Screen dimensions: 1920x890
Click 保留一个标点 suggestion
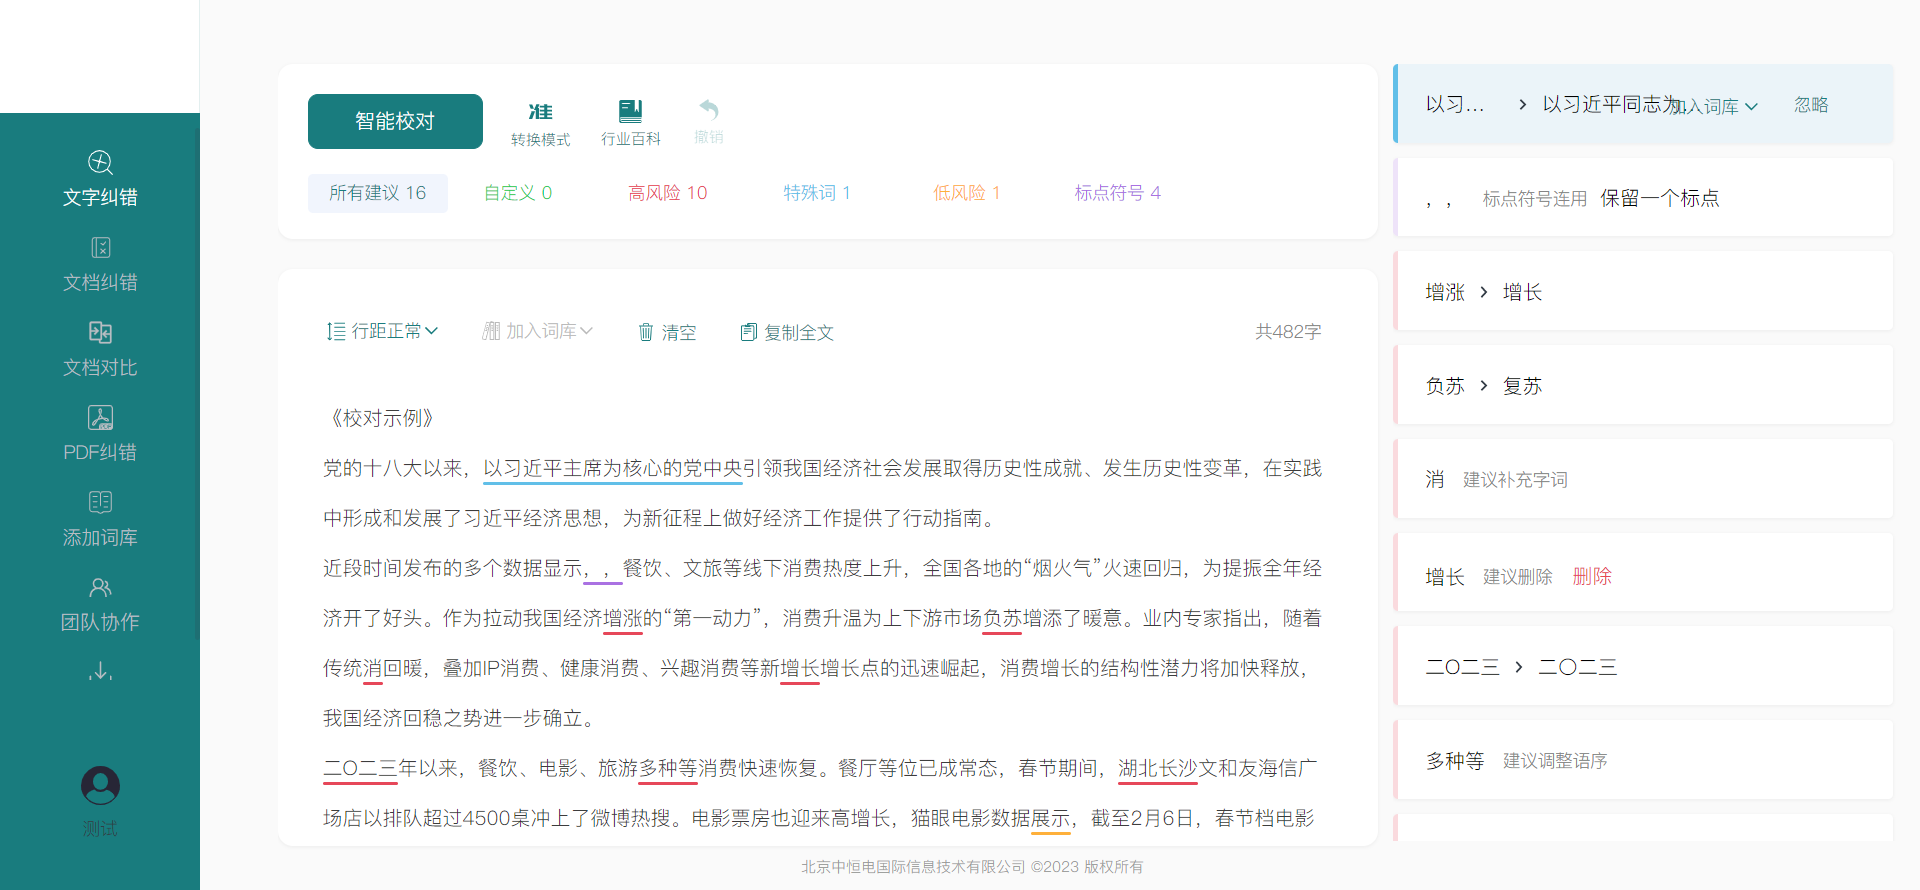(x=1660, y=198)
